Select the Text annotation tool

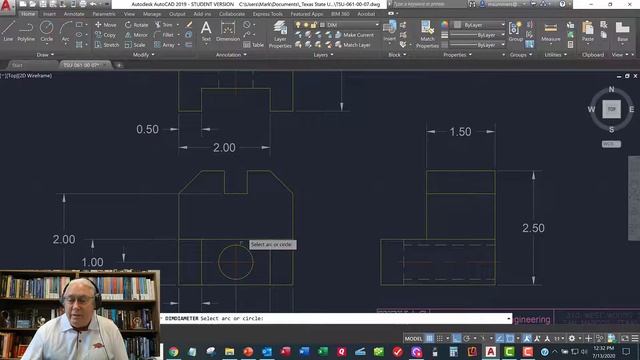click(206, 31)
